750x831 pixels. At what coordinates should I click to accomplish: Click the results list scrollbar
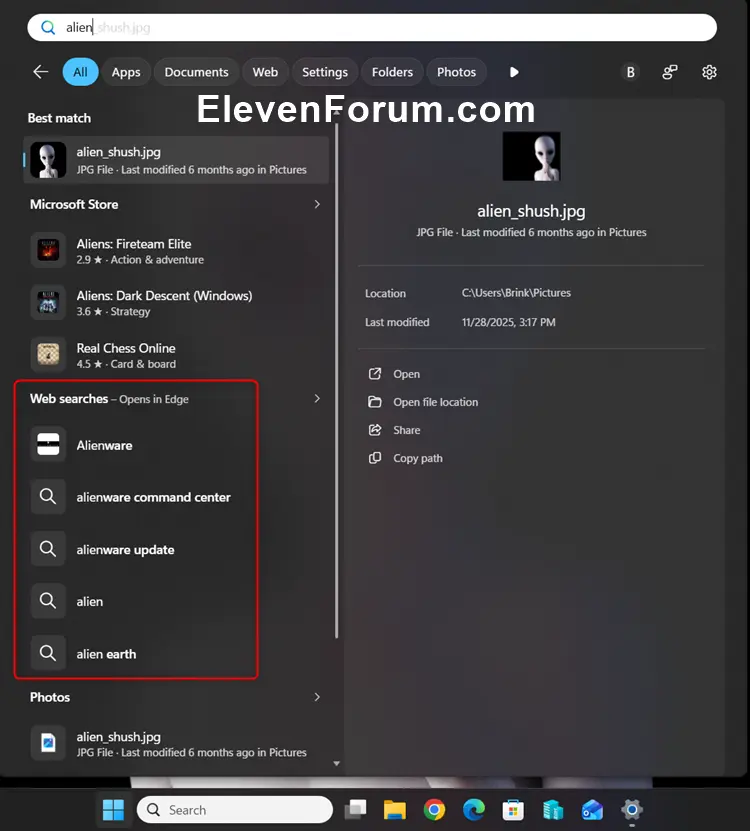click(x=337, y=381)
